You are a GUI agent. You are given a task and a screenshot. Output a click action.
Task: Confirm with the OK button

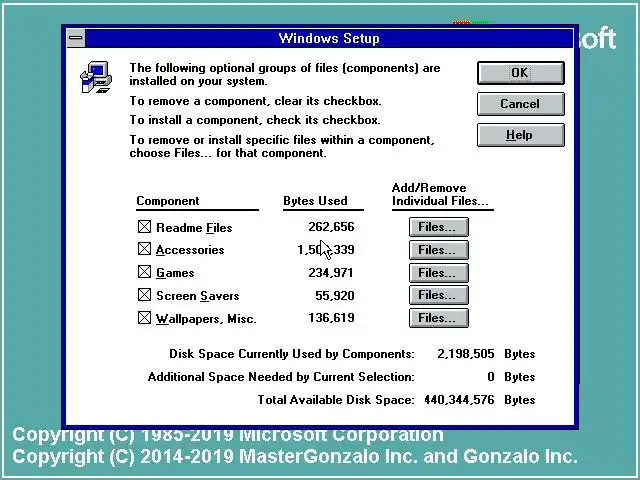coord(520,73)
